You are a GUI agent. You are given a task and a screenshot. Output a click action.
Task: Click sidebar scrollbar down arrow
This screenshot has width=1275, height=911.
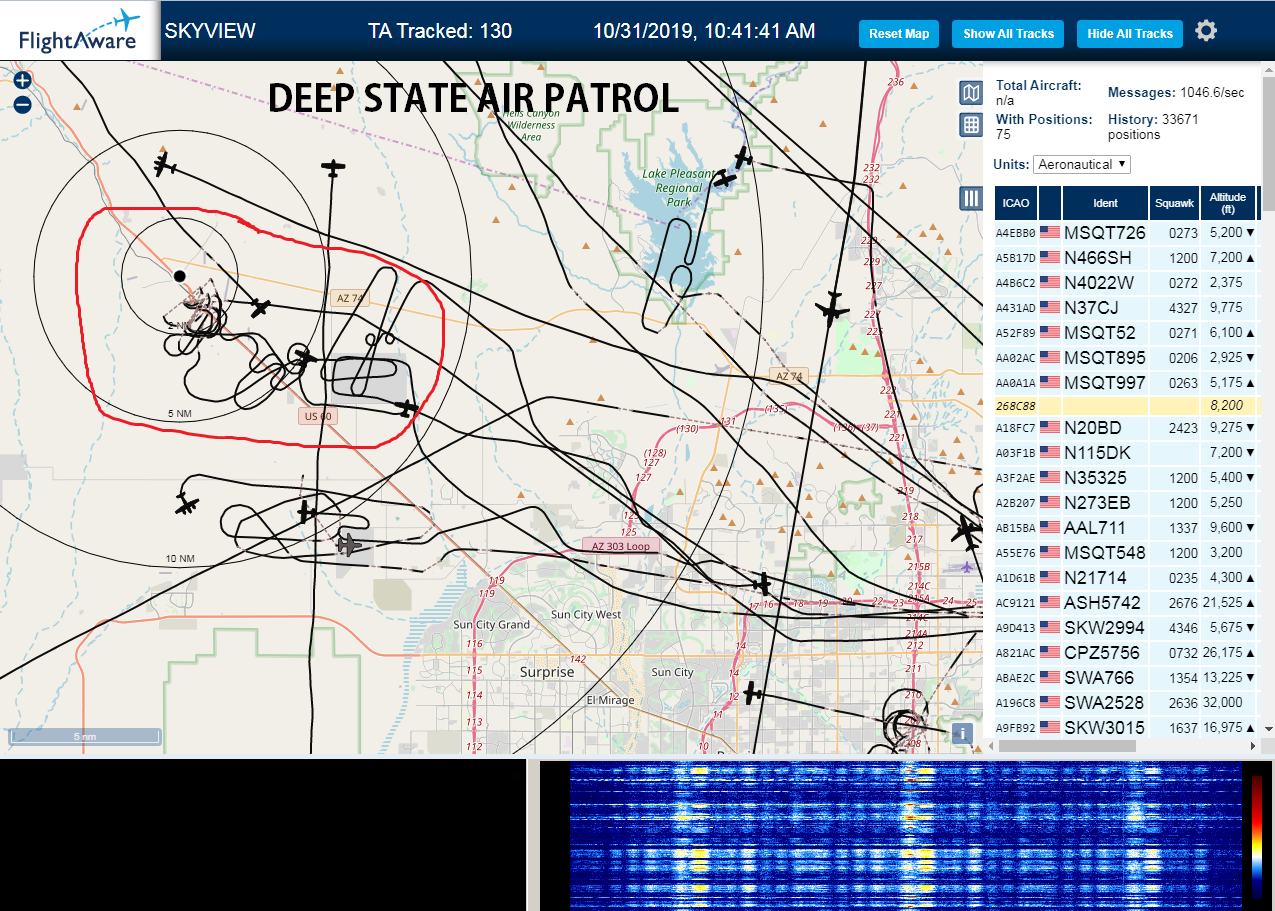[1268, 728]
